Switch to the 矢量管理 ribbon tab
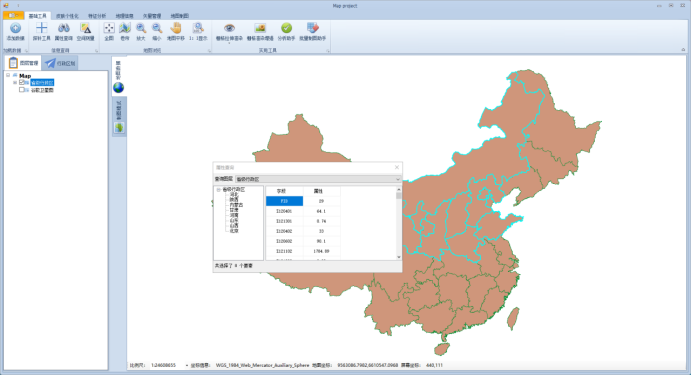691x376 pixels. 152,16
